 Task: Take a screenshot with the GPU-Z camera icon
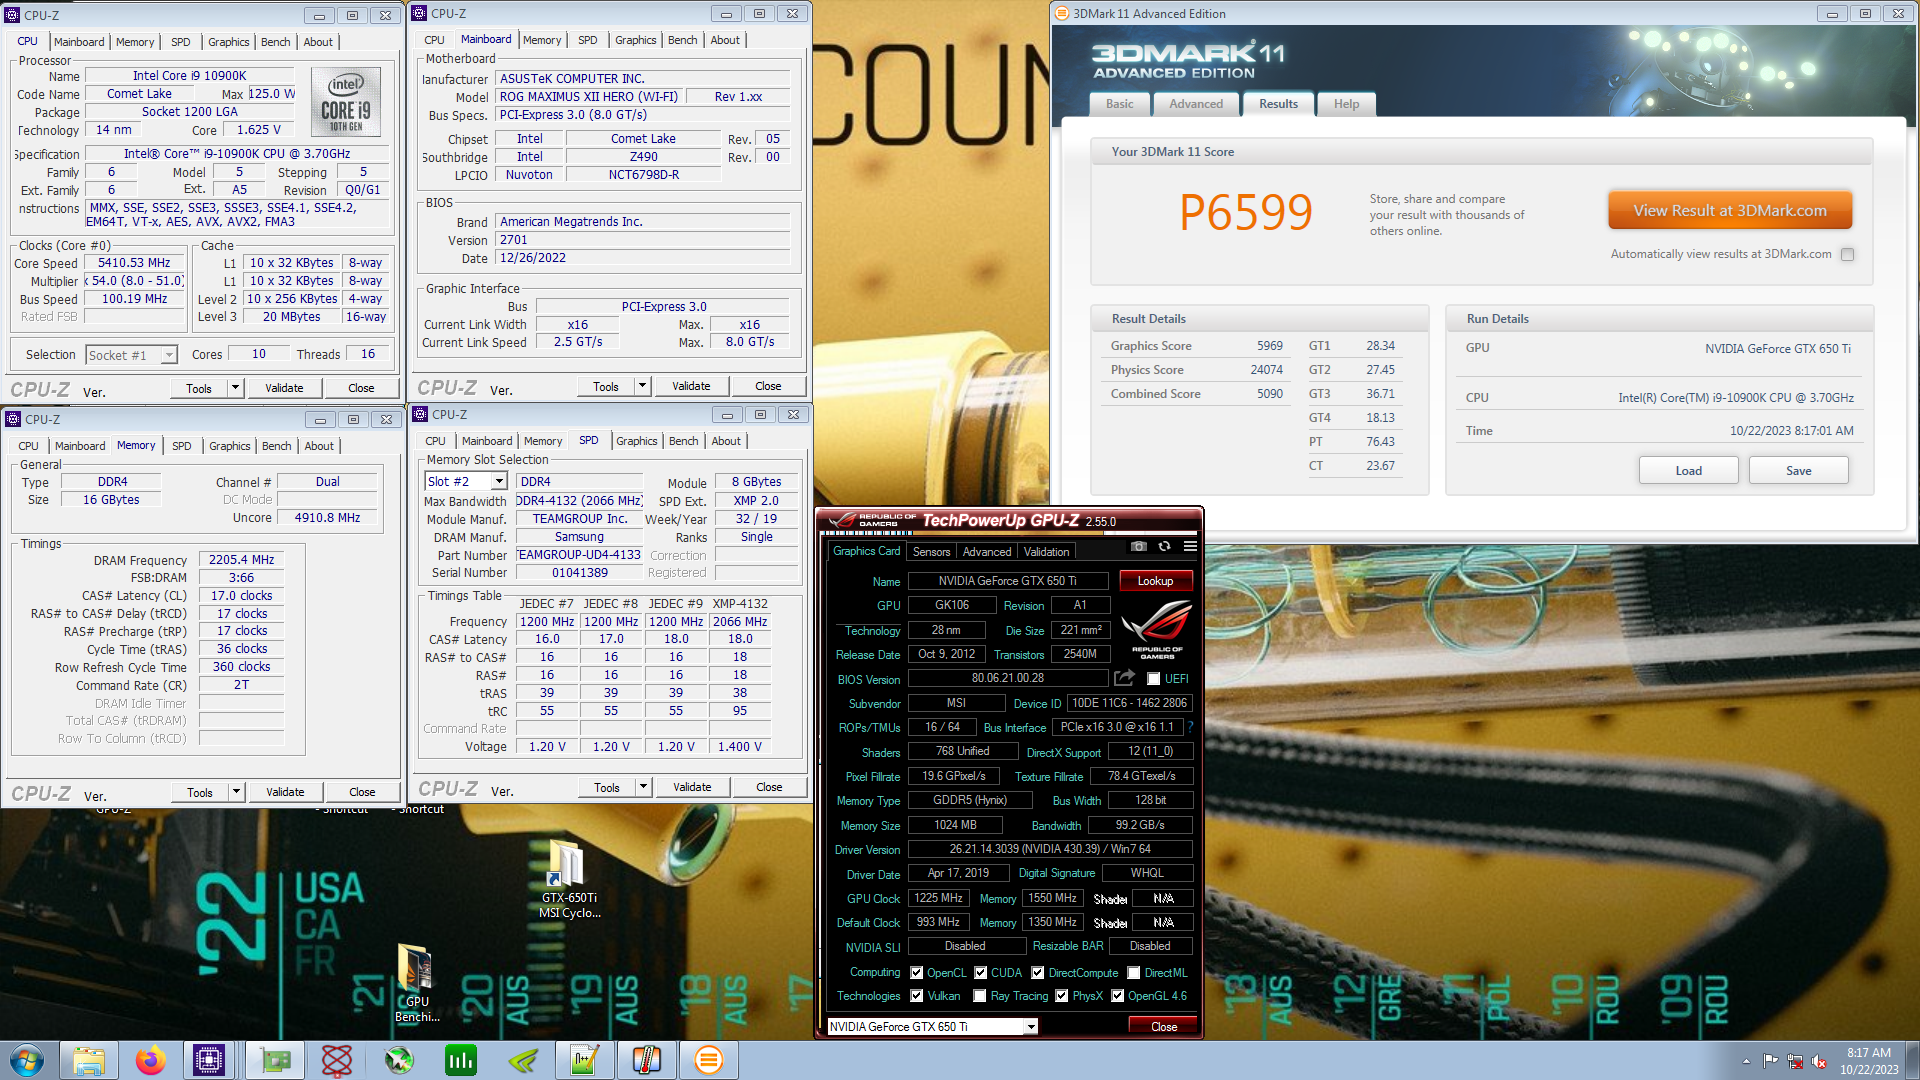tap(1139, 547)
